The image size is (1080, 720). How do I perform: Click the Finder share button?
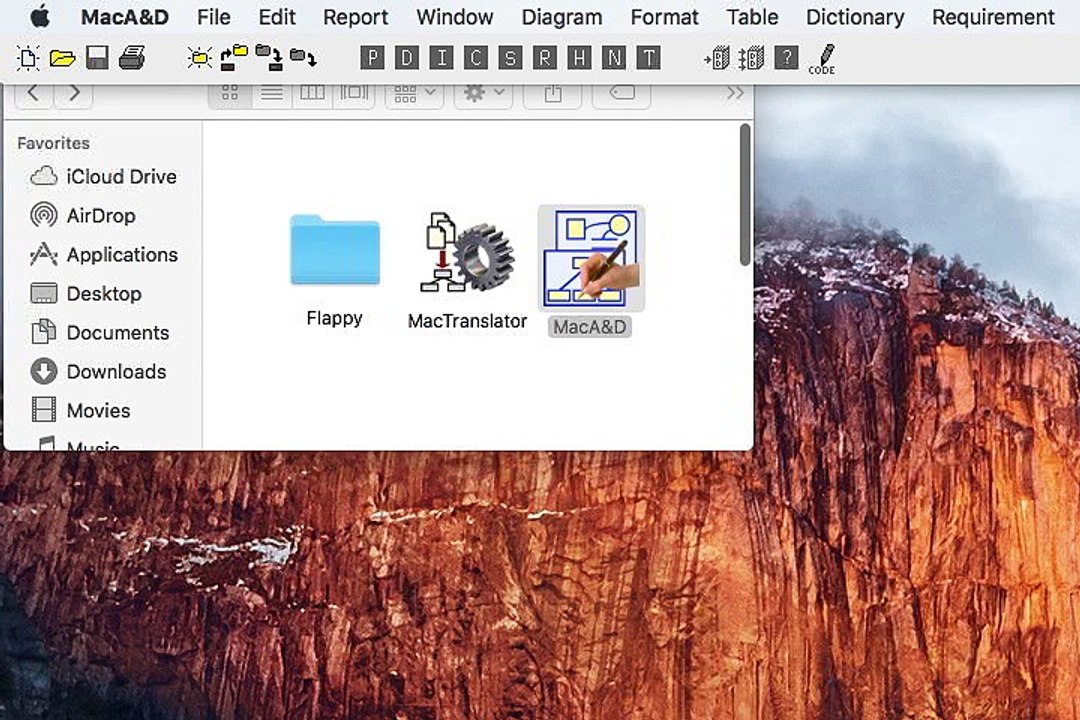click(x=552, y=94)
